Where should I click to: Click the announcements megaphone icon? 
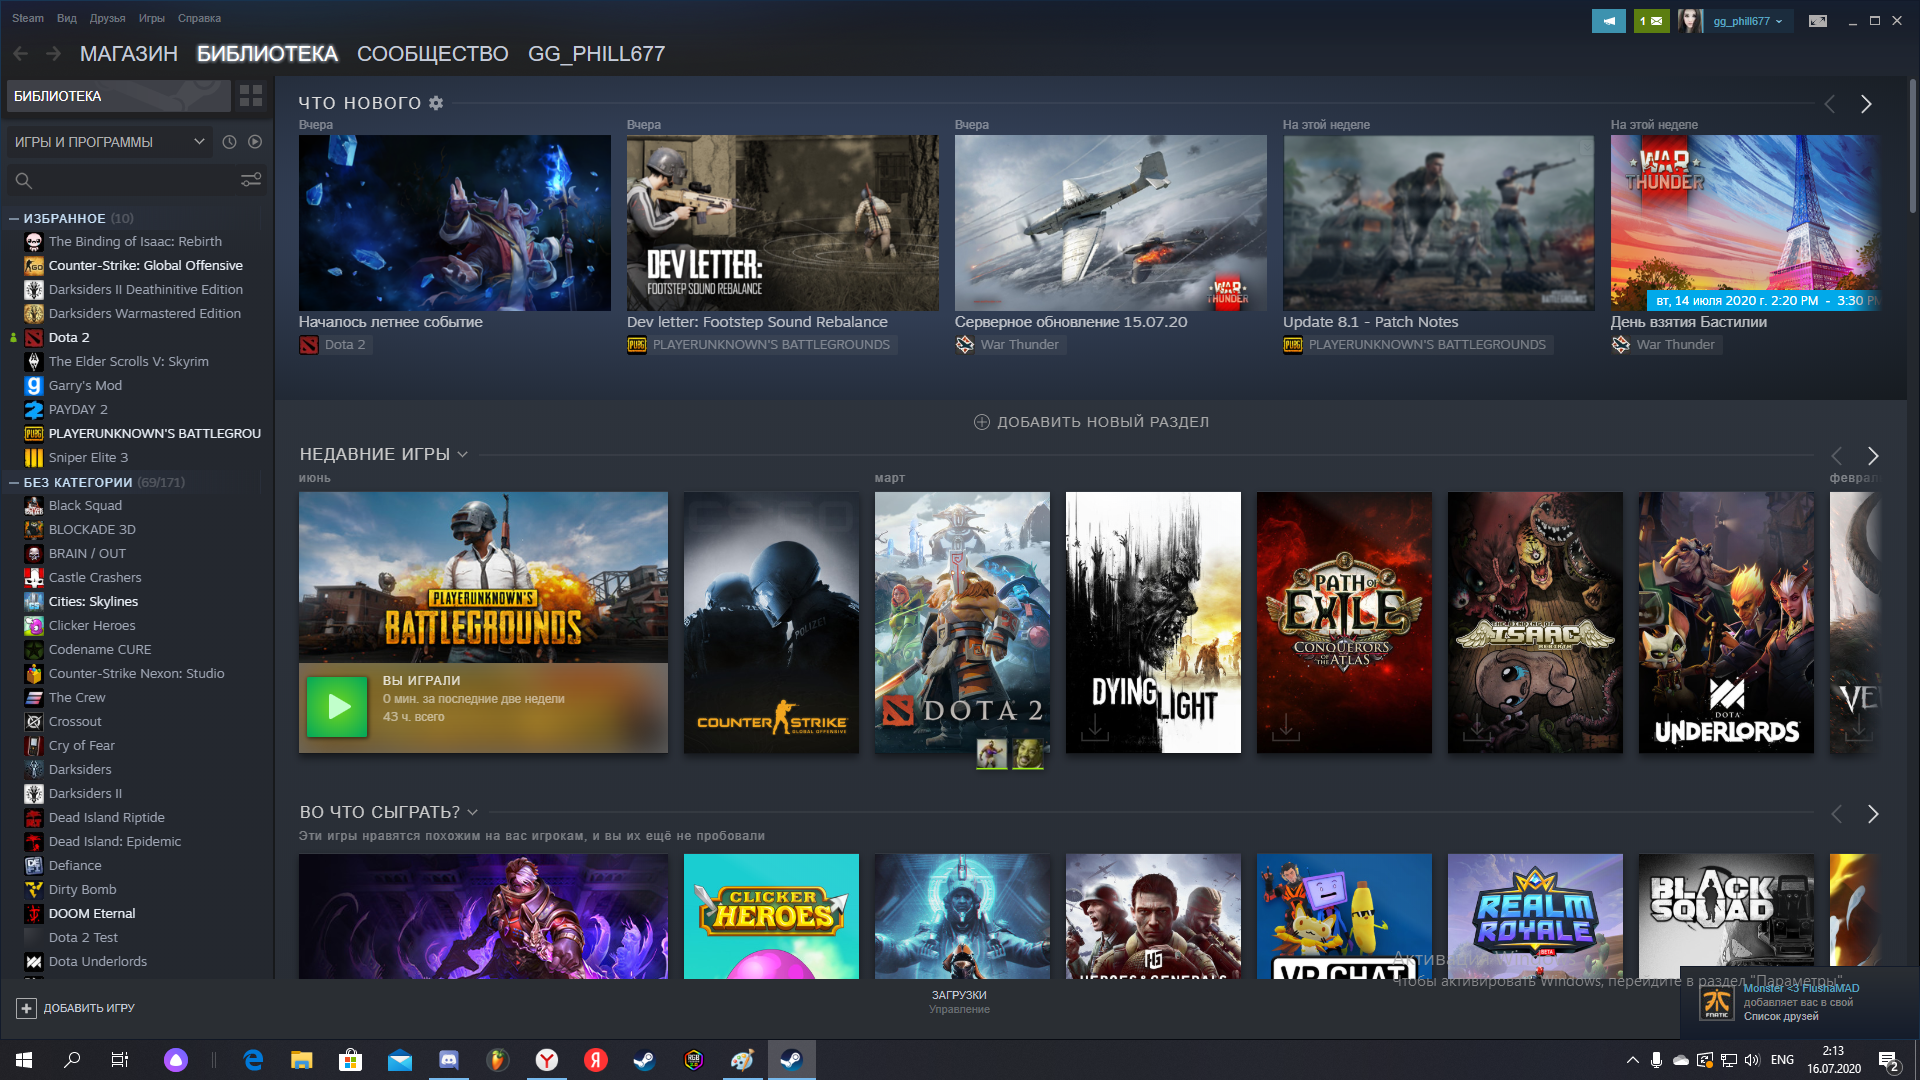1608,21
